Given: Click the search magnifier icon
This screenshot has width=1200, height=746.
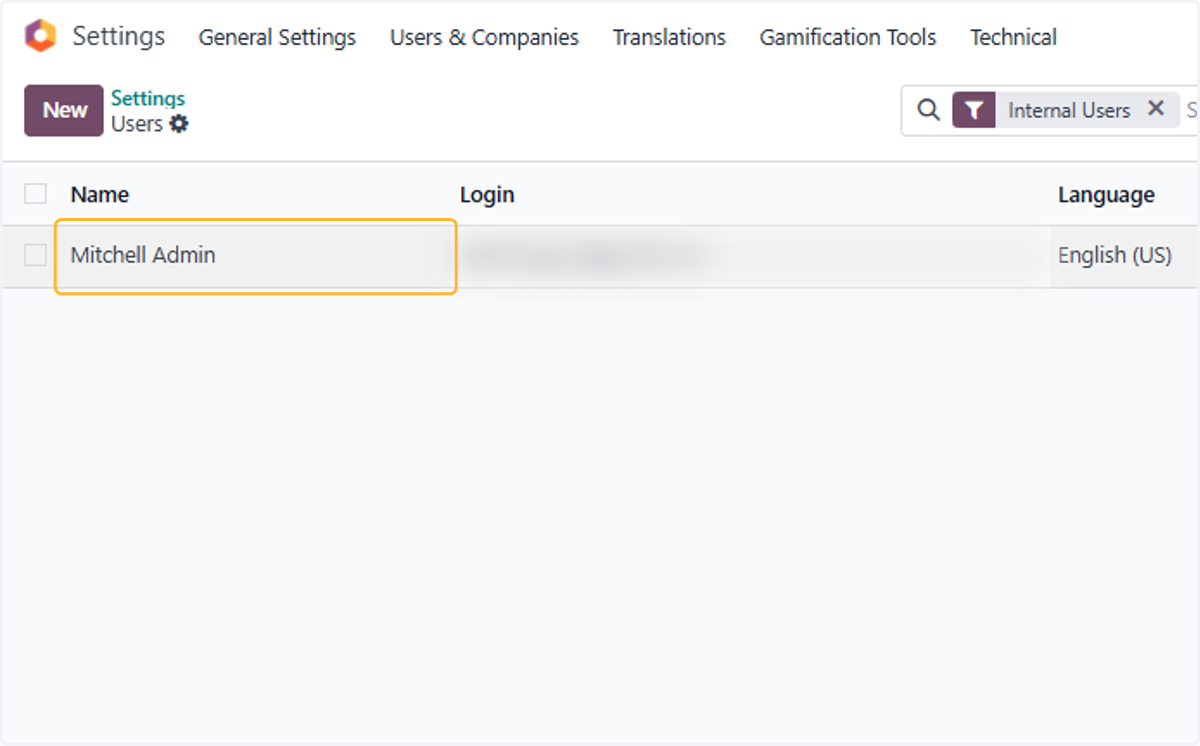Looking at the screenshot, I should pos(929,110).
